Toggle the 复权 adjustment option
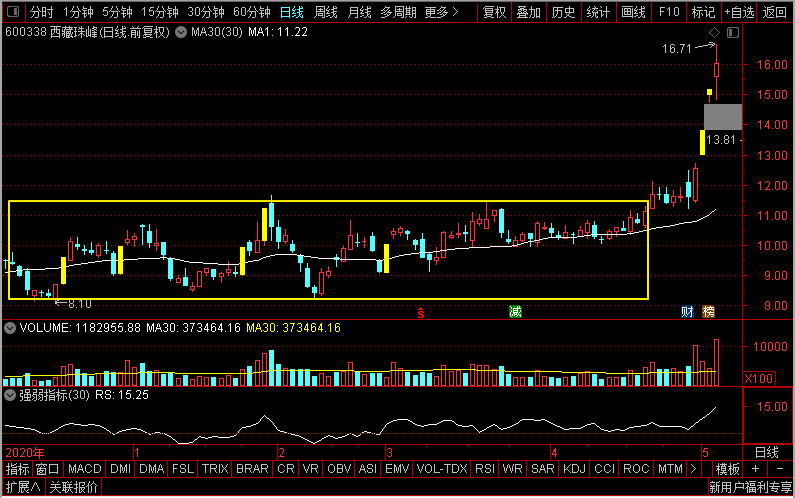Viewport: 795px width, 498px height. (494, 12)
